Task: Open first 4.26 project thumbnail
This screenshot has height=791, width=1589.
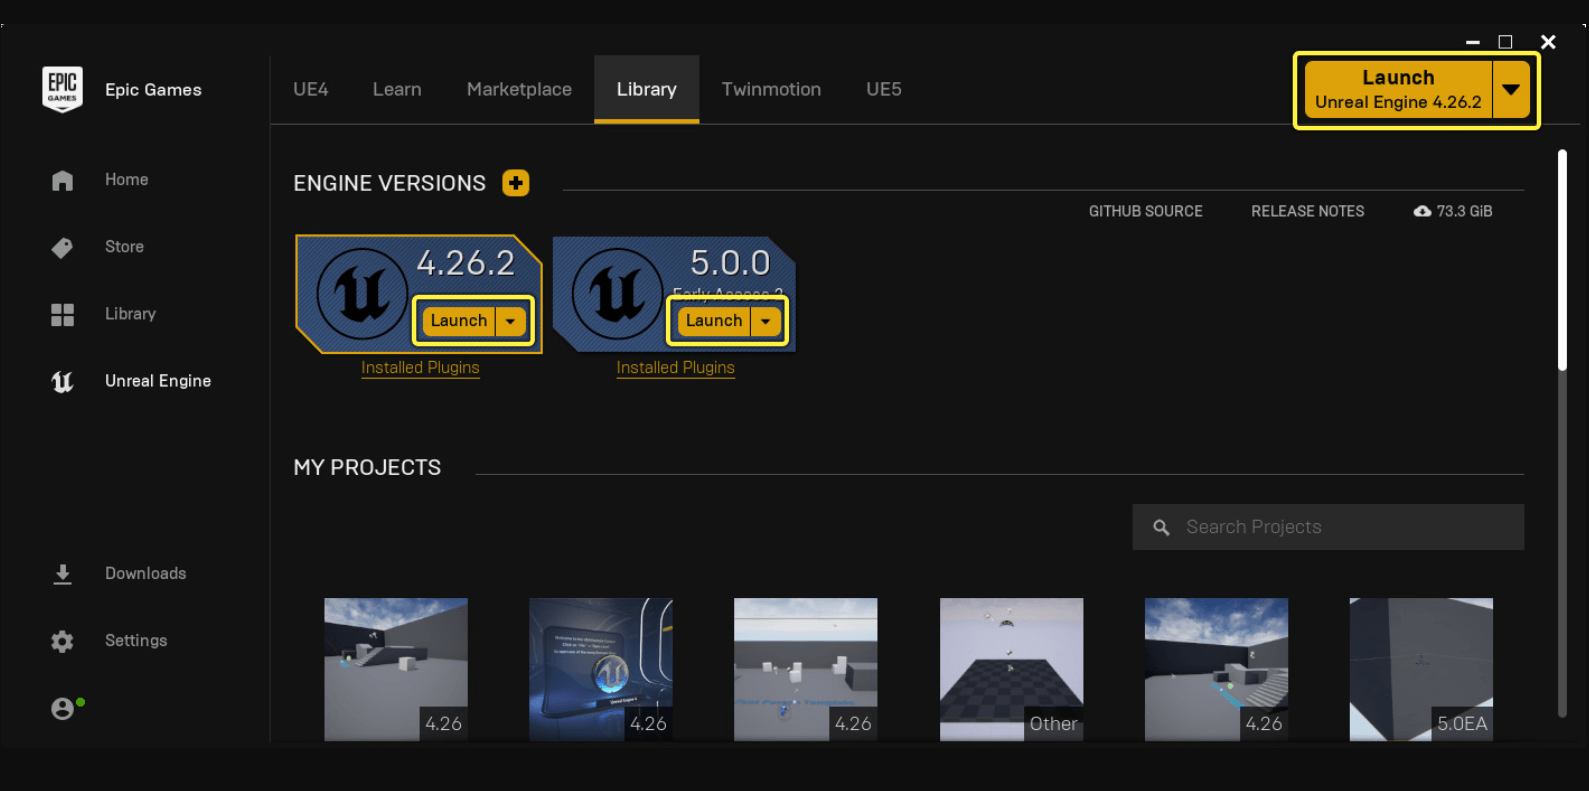Action: (396, 669)
